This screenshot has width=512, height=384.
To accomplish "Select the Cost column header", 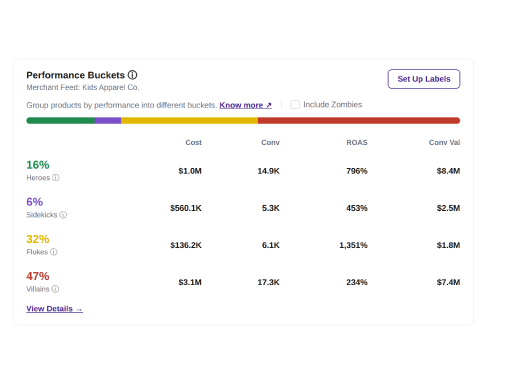I will (193, 143).
